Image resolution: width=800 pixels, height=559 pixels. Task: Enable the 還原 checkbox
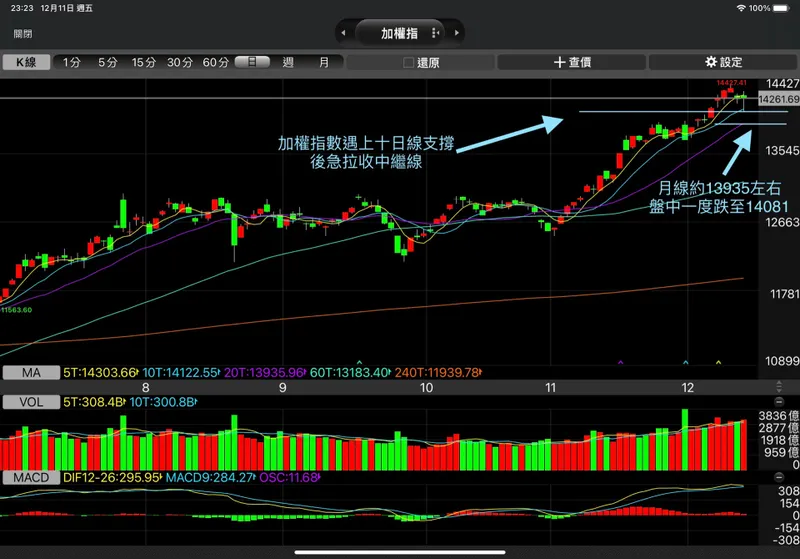(408, 63)
